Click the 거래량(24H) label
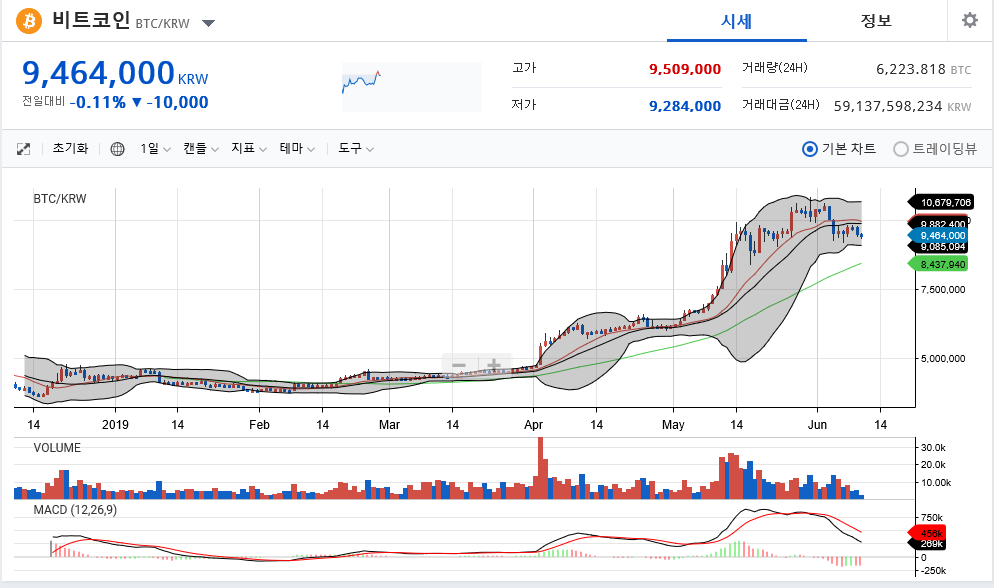The height and width of the screenshot is (588, 994). click(x=775, y=67)
